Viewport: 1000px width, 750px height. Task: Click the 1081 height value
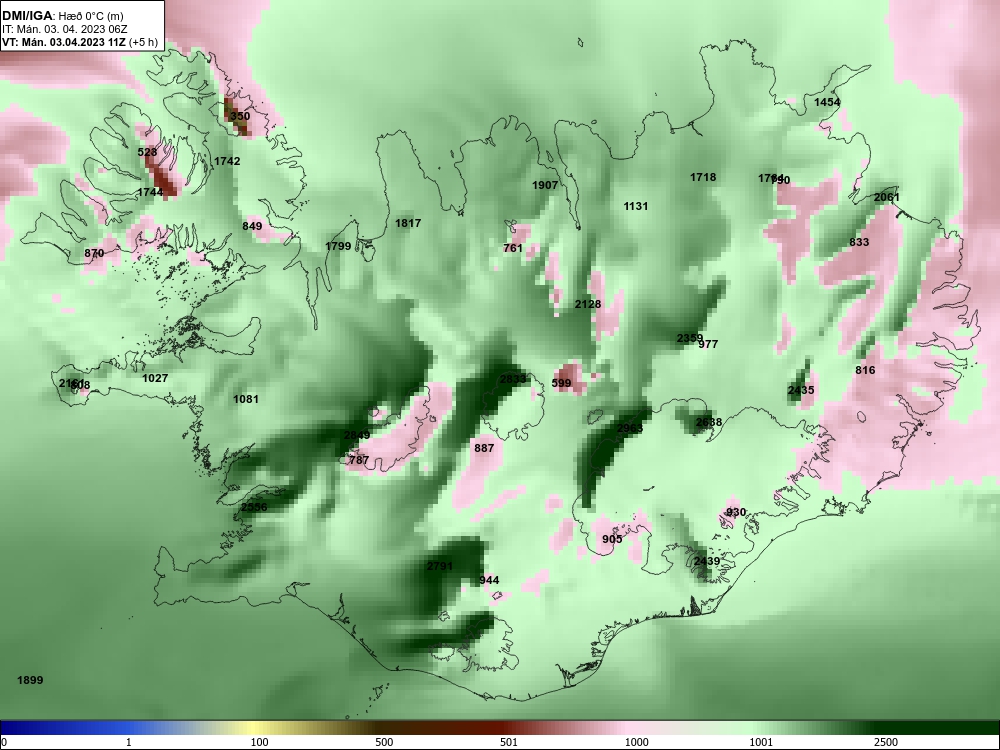tap(246, 399)
